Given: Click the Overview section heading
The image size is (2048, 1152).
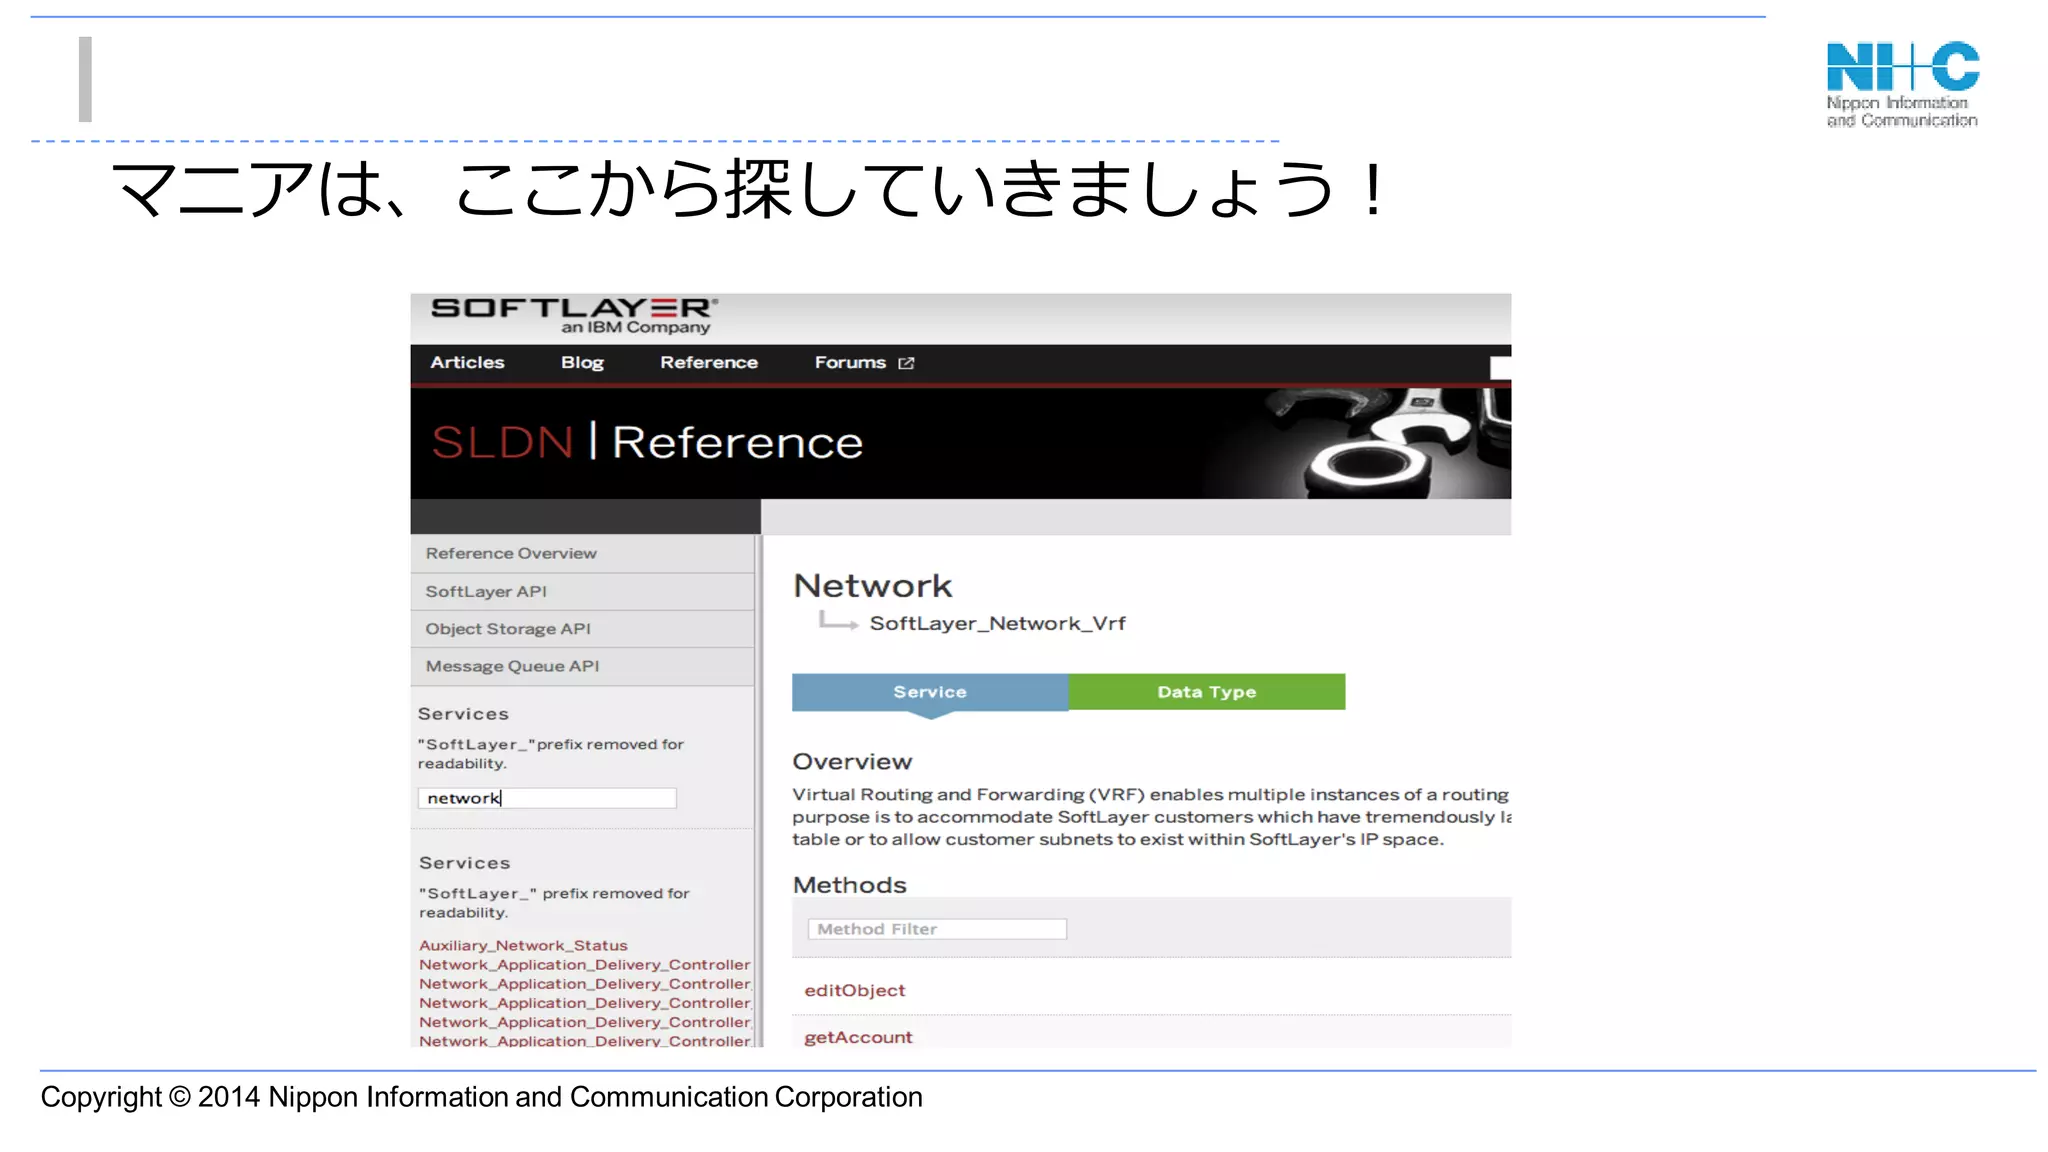Looking at the screenshot, I should click(x=852, y=762).
